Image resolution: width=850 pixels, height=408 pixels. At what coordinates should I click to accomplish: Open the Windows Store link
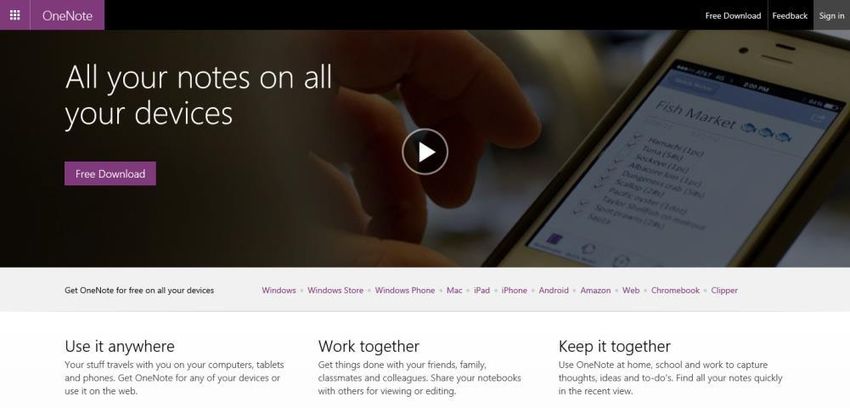(336, 290)
